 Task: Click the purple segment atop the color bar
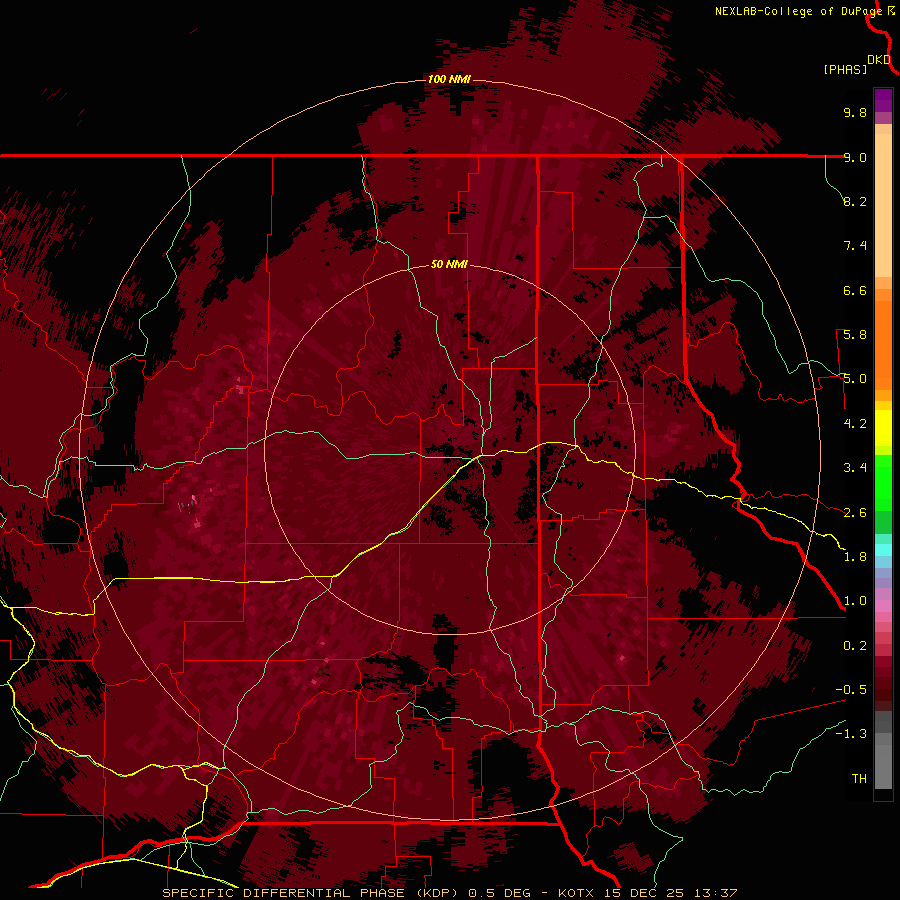point(883,100)
